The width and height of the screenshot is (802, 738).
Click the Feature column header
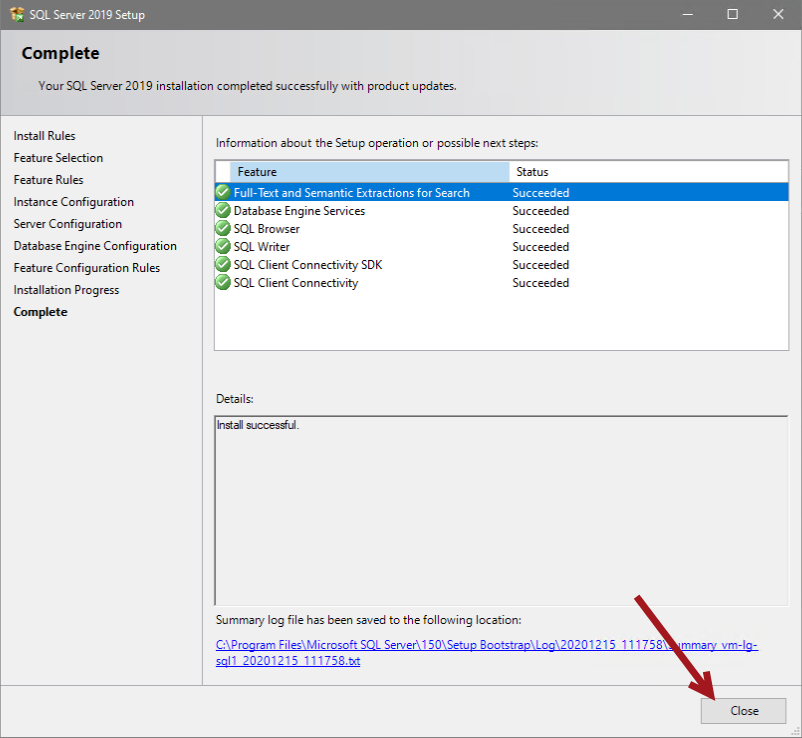369,172
